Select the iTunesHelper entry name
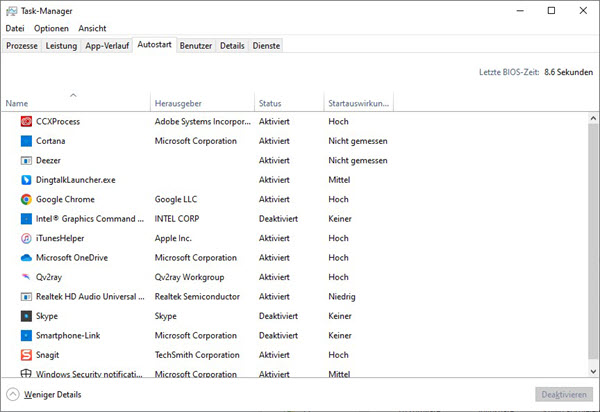The image size is (600, 412). coord(60,238)
